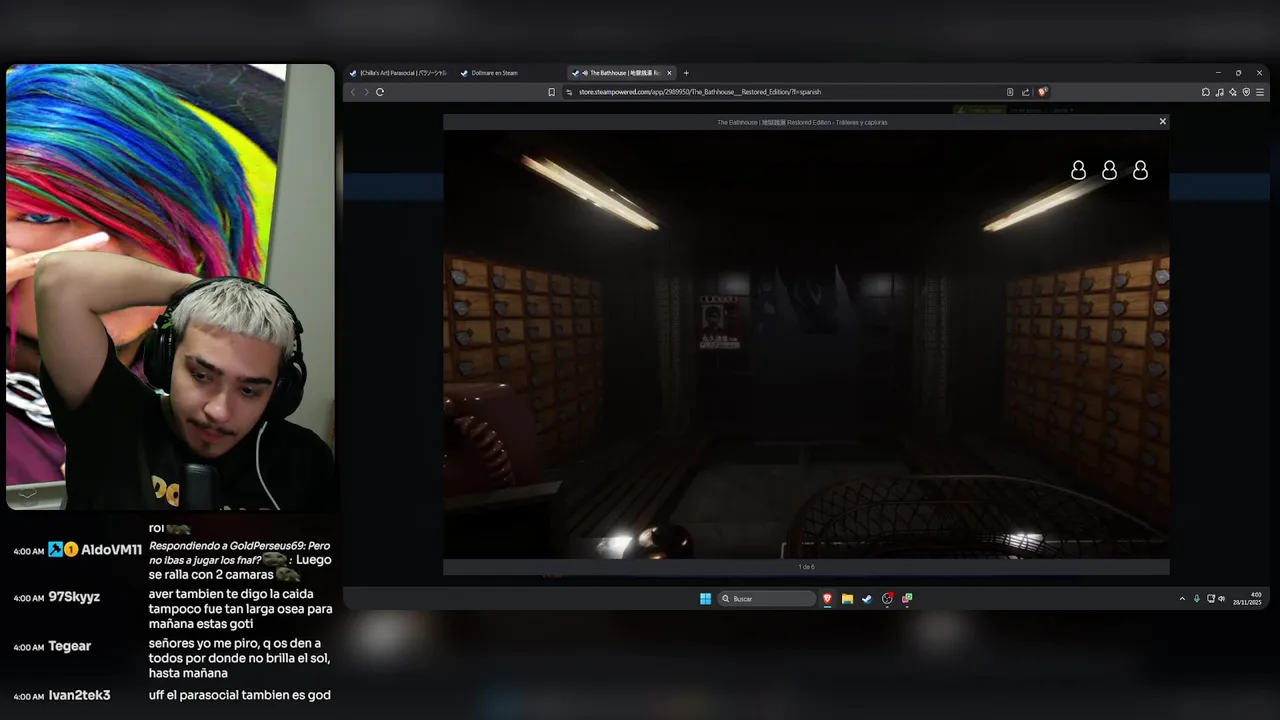
Task: Open the pink-green taskbar app icon
Action: coord(907,599)
